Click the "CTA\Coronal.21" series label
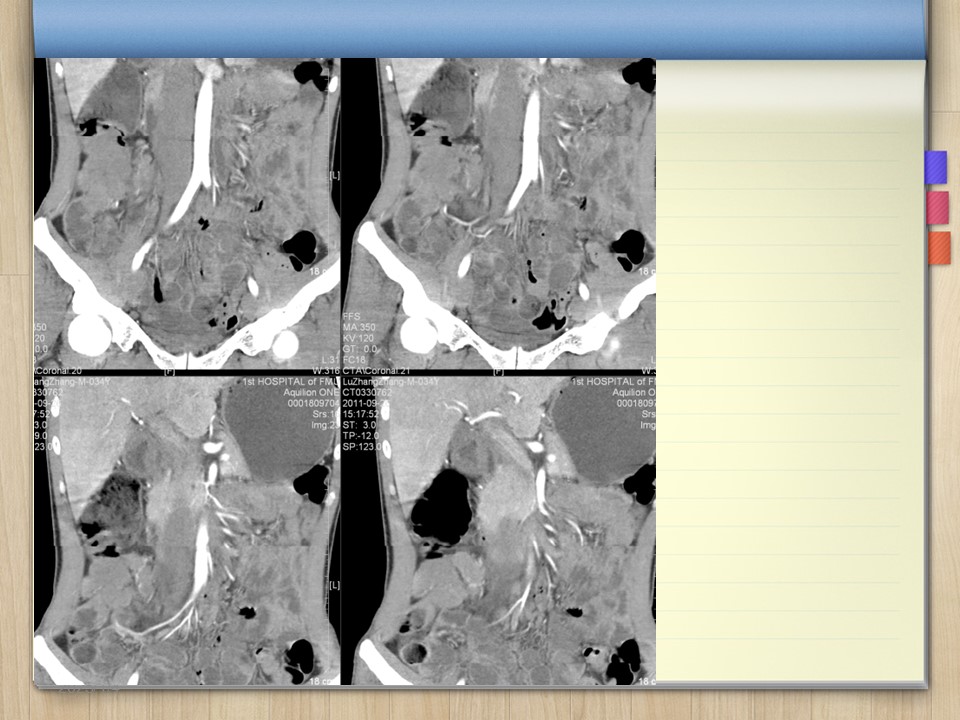This screenshot has width=960, height=720. click(x=377, y=371)
